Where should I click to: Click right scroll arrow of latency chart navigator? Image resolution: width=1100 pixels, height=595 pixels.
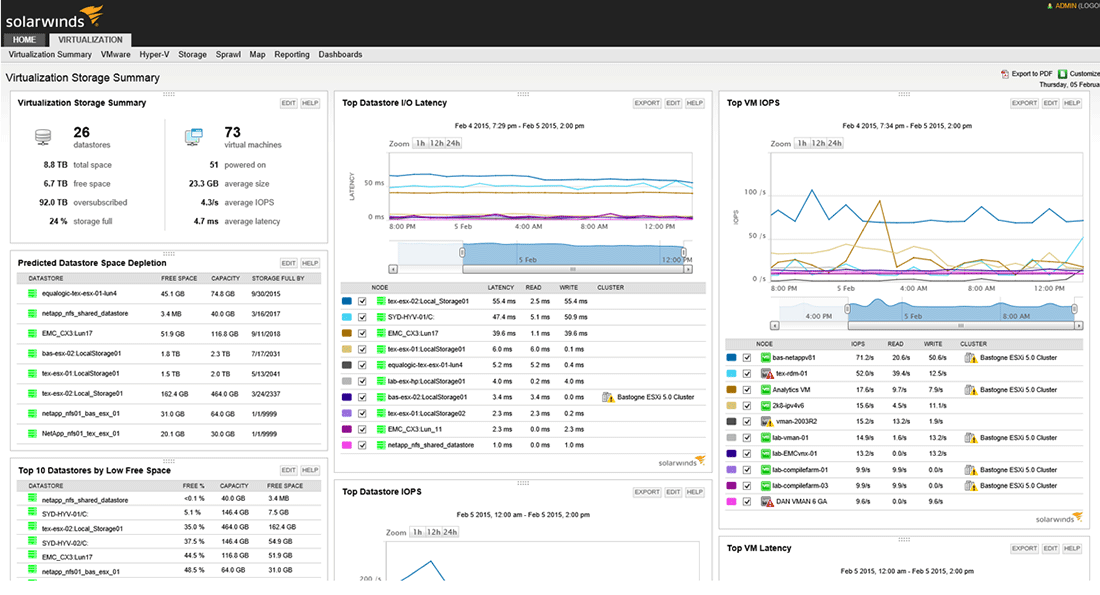[688, 269]
